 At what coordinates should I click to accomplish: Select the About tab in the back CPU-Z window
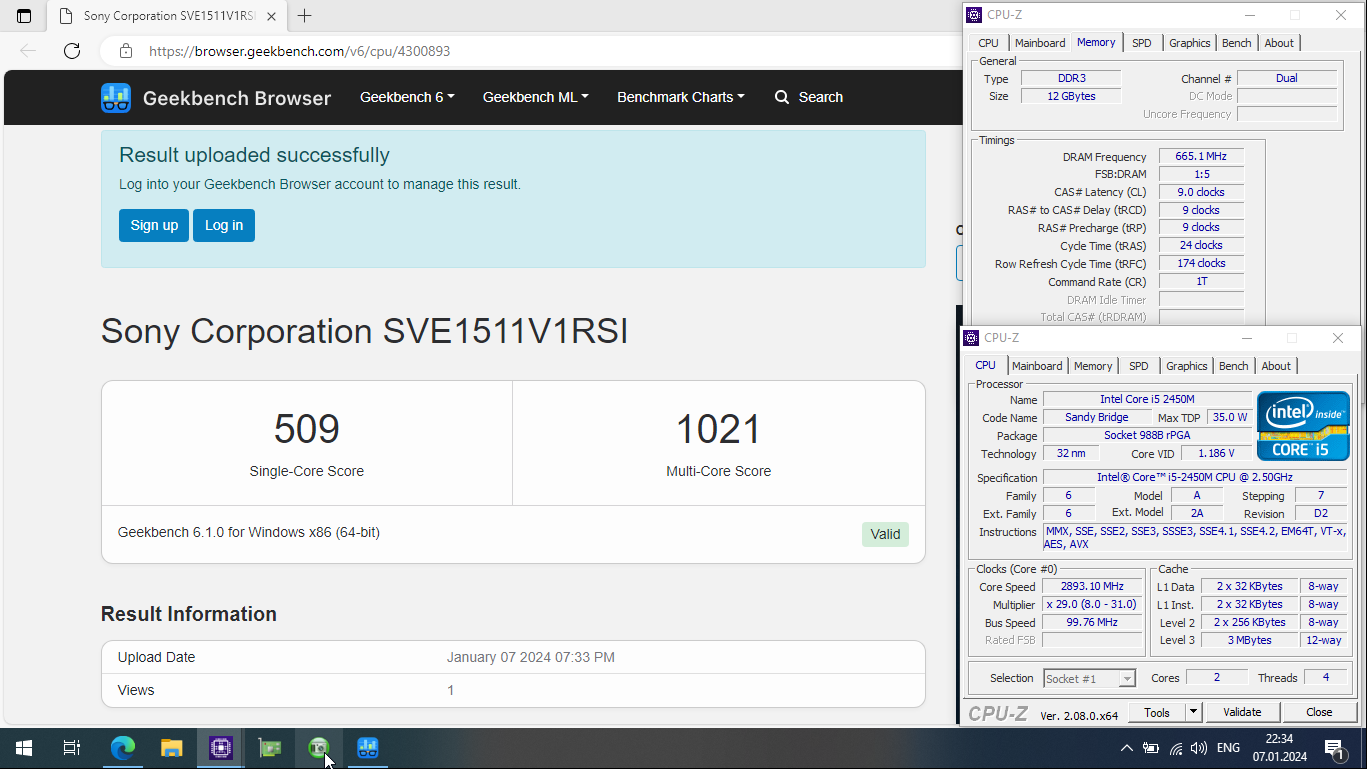(x=1279, y=43)
